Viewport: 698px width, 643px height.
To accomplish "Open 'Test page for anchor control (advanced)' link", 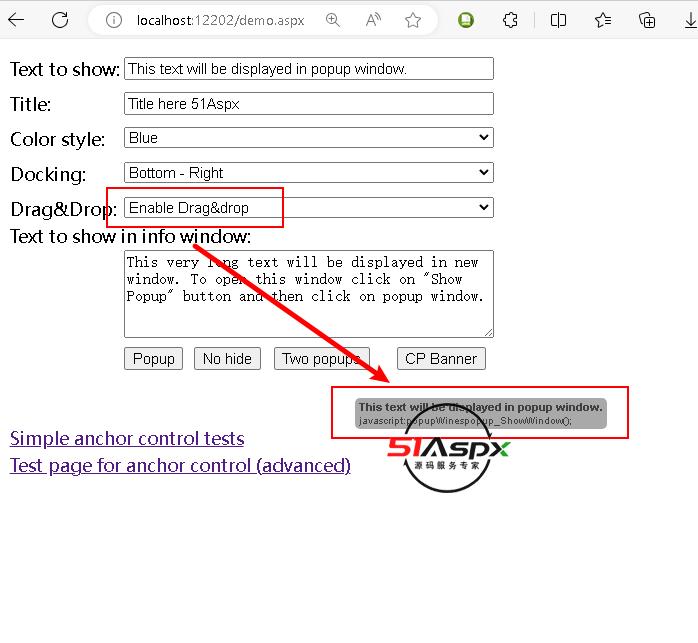I will [x=180, y=466].
